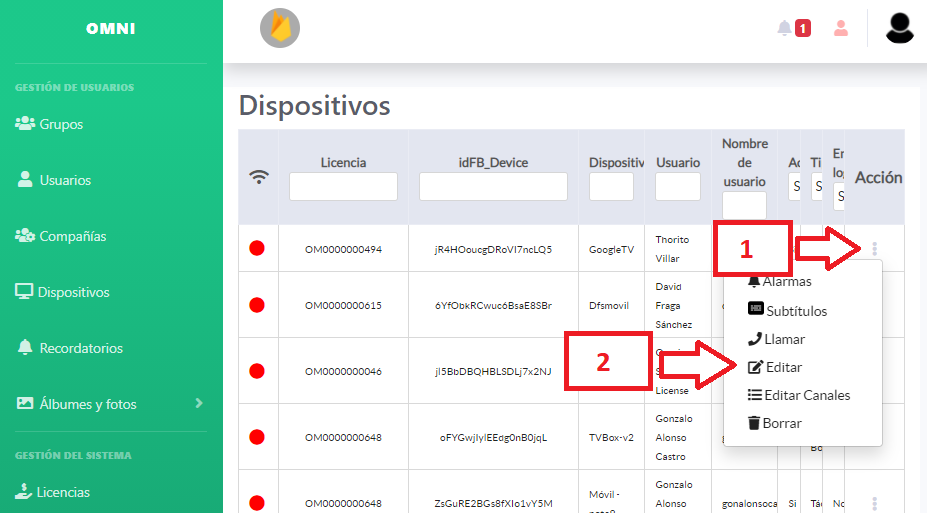Go to Grupos in the sidebar
This screenshot has width=927, height=513.
[61, 125]
